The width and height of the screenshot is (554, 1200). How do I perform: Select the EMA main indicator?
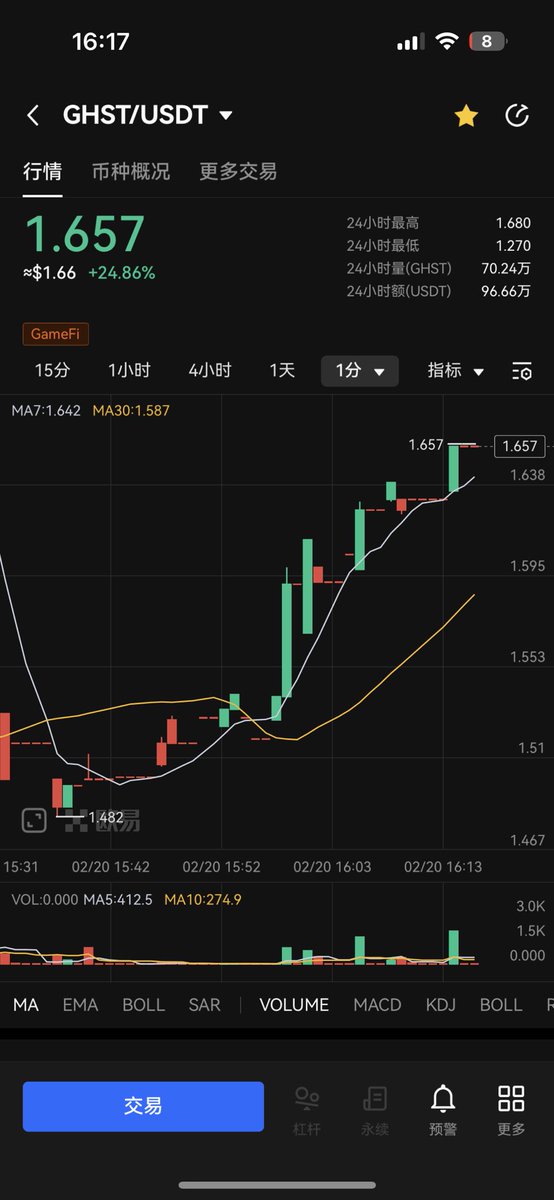tap(80, 1005)
